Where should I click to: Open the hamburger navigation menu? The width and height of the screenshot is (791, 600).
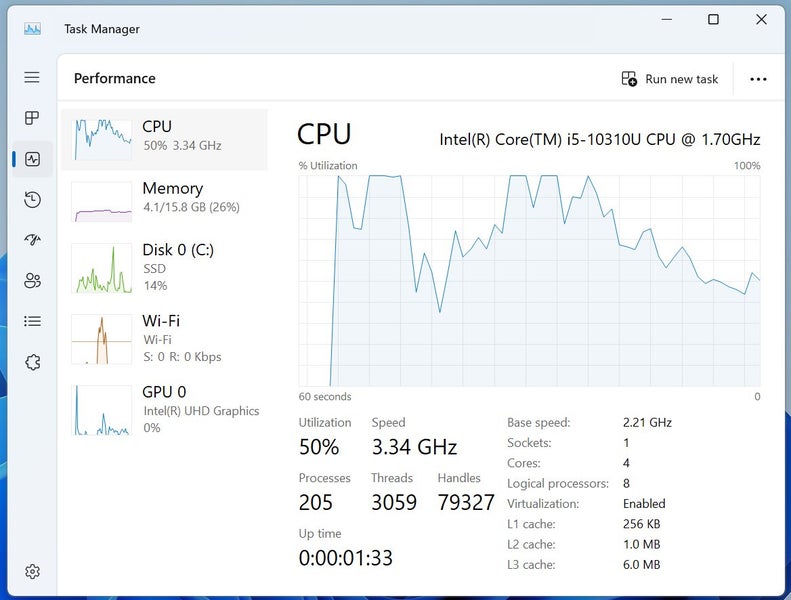tap(32, 77)
